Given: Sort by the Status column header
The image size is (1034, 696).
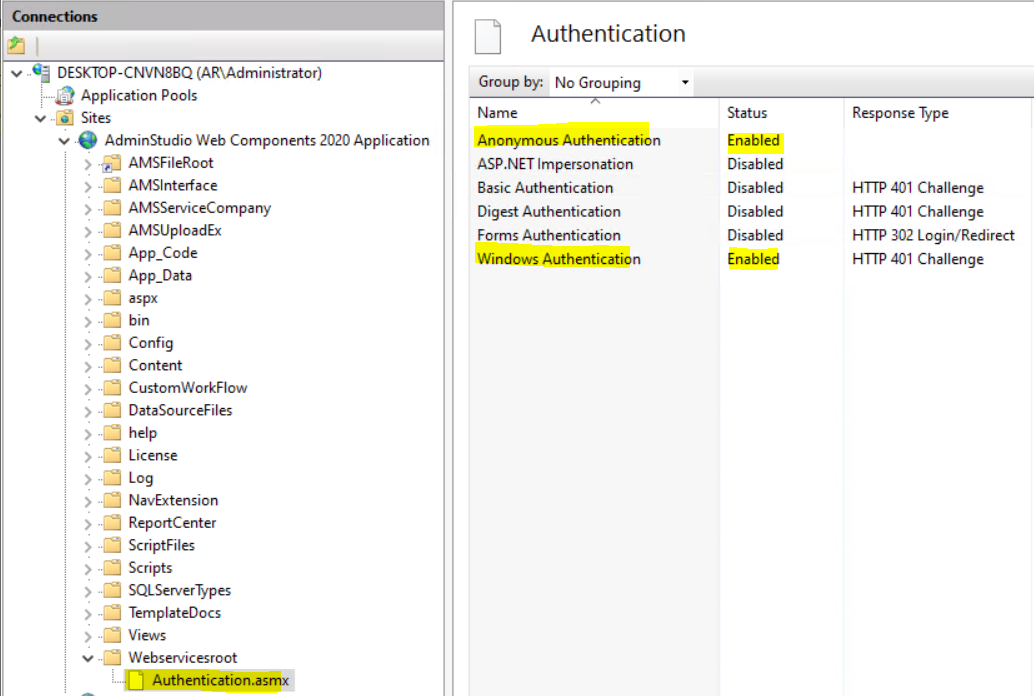Looking at the screenshot, I should pos(747,113).
